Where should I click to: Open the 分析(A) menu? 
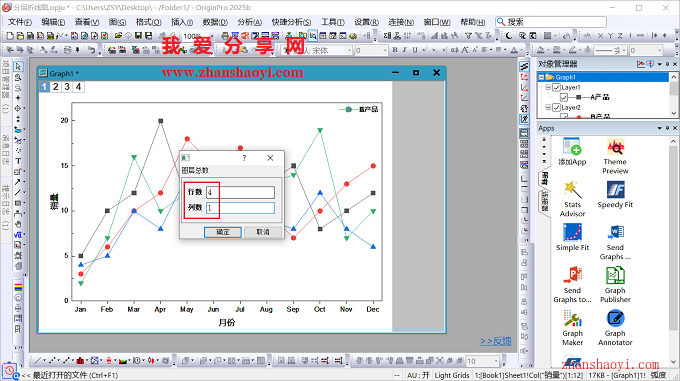(249, 22)
